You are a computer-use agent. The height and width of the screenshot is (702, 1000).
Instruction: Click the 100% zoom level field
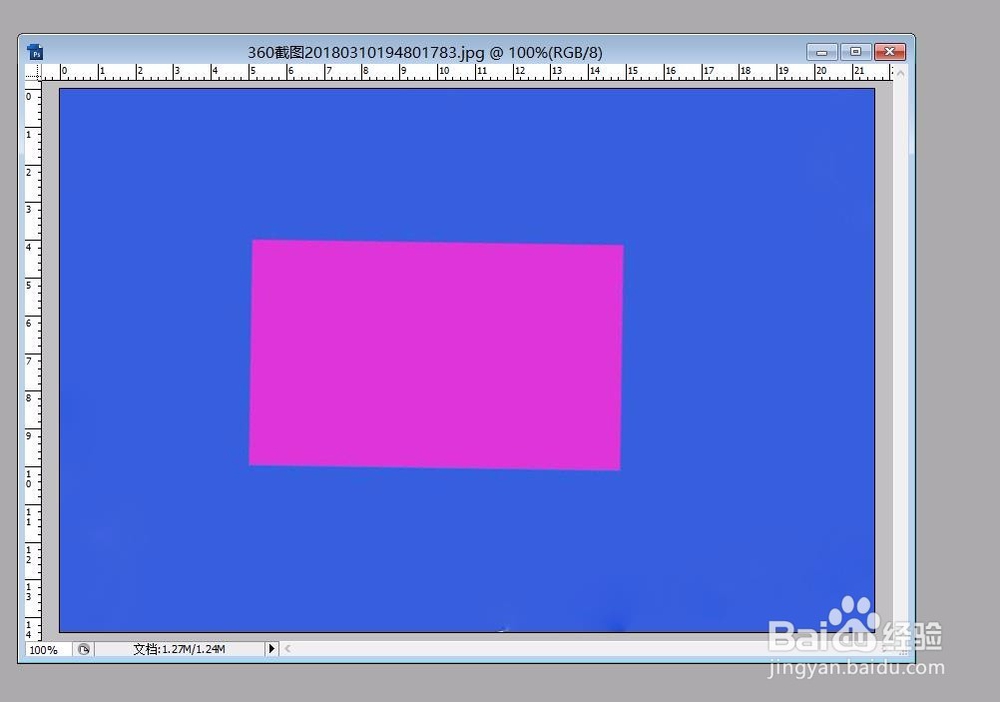pyautogui.click(x=48, y=650)
